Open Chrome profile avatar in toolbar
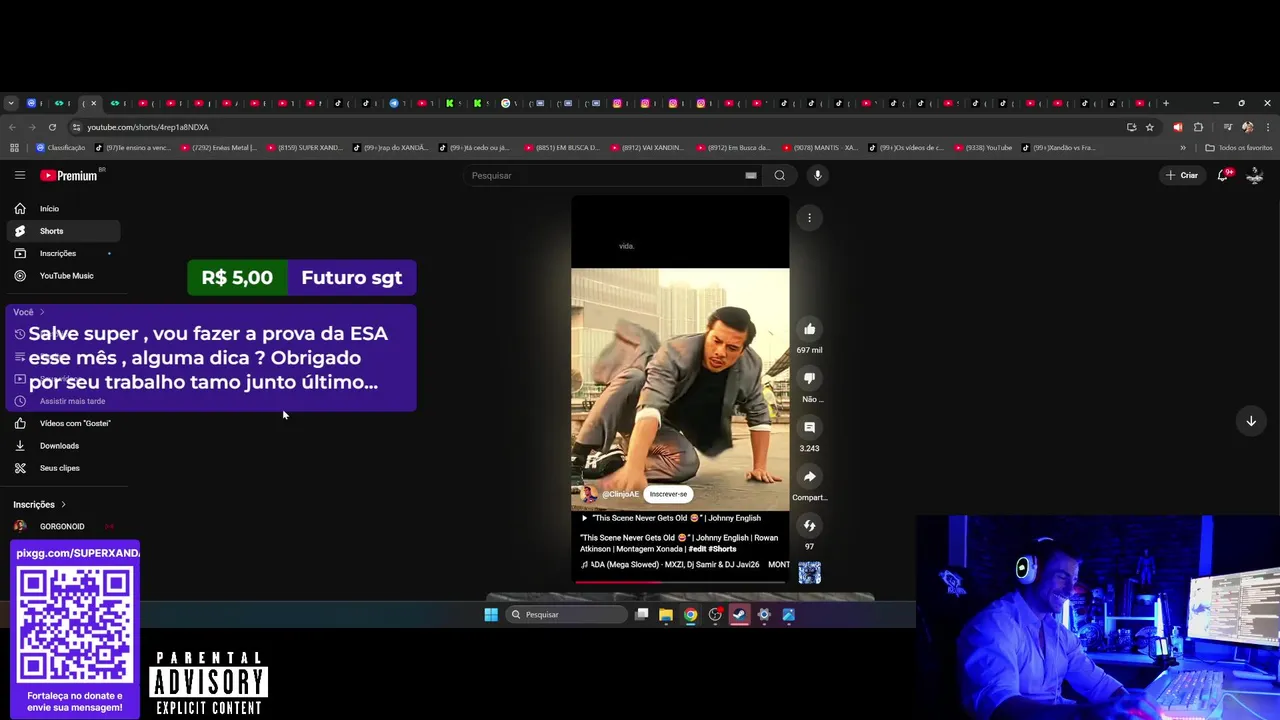The width and height of the screenshot is (1280, 720). (x=1247, y=127)
